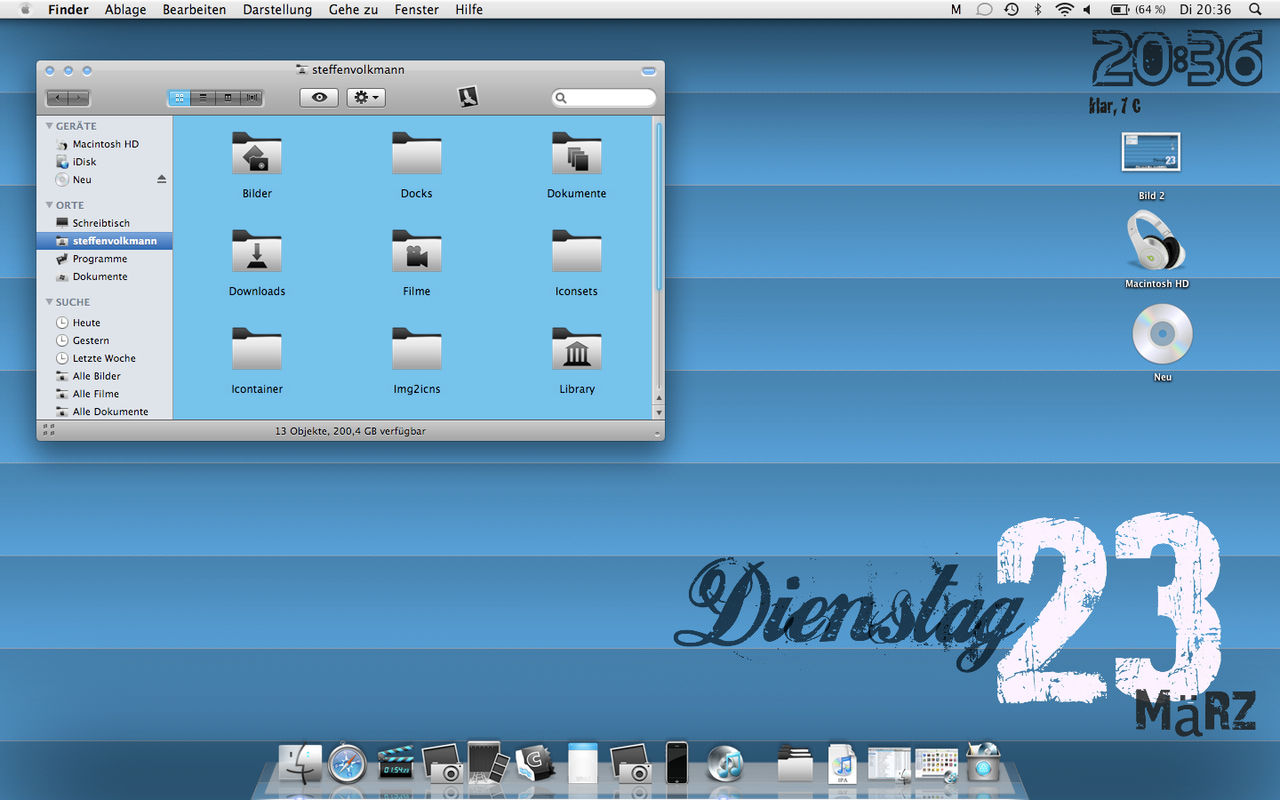
Task: Open the iPhone icon in the Dock
Action: point(677,763)
